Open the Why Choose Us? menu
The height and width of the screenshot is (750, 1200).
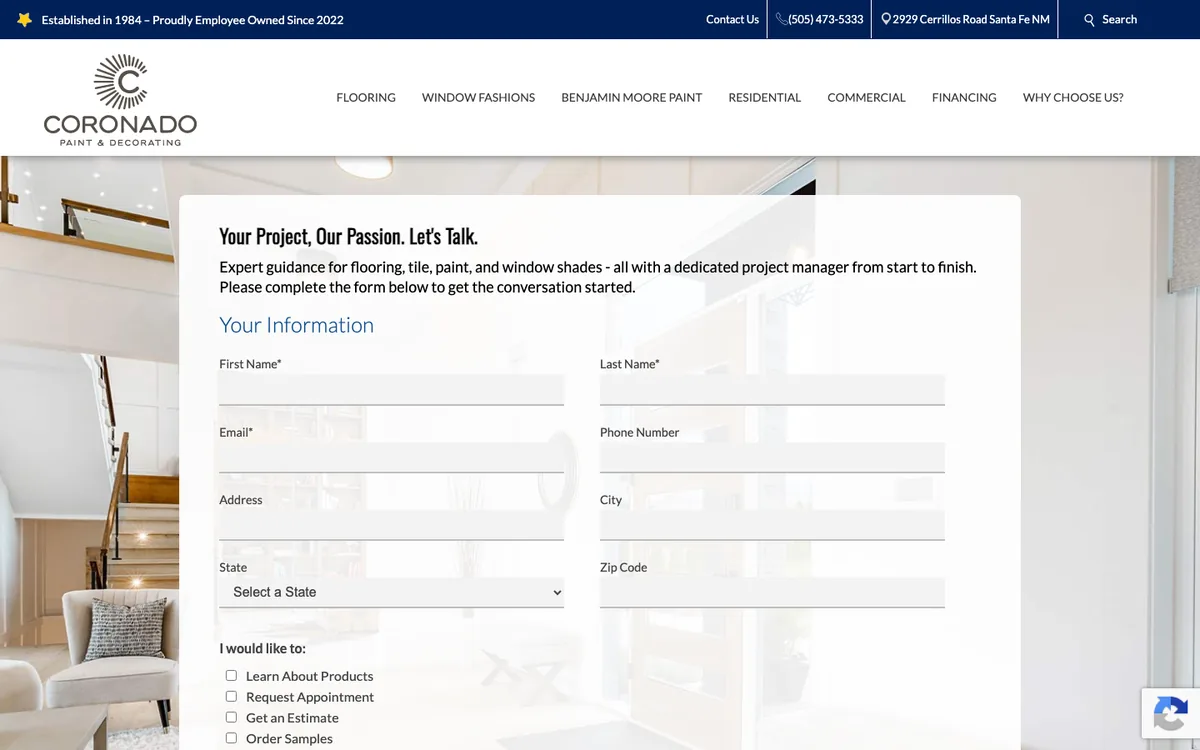pos(1073,97)
